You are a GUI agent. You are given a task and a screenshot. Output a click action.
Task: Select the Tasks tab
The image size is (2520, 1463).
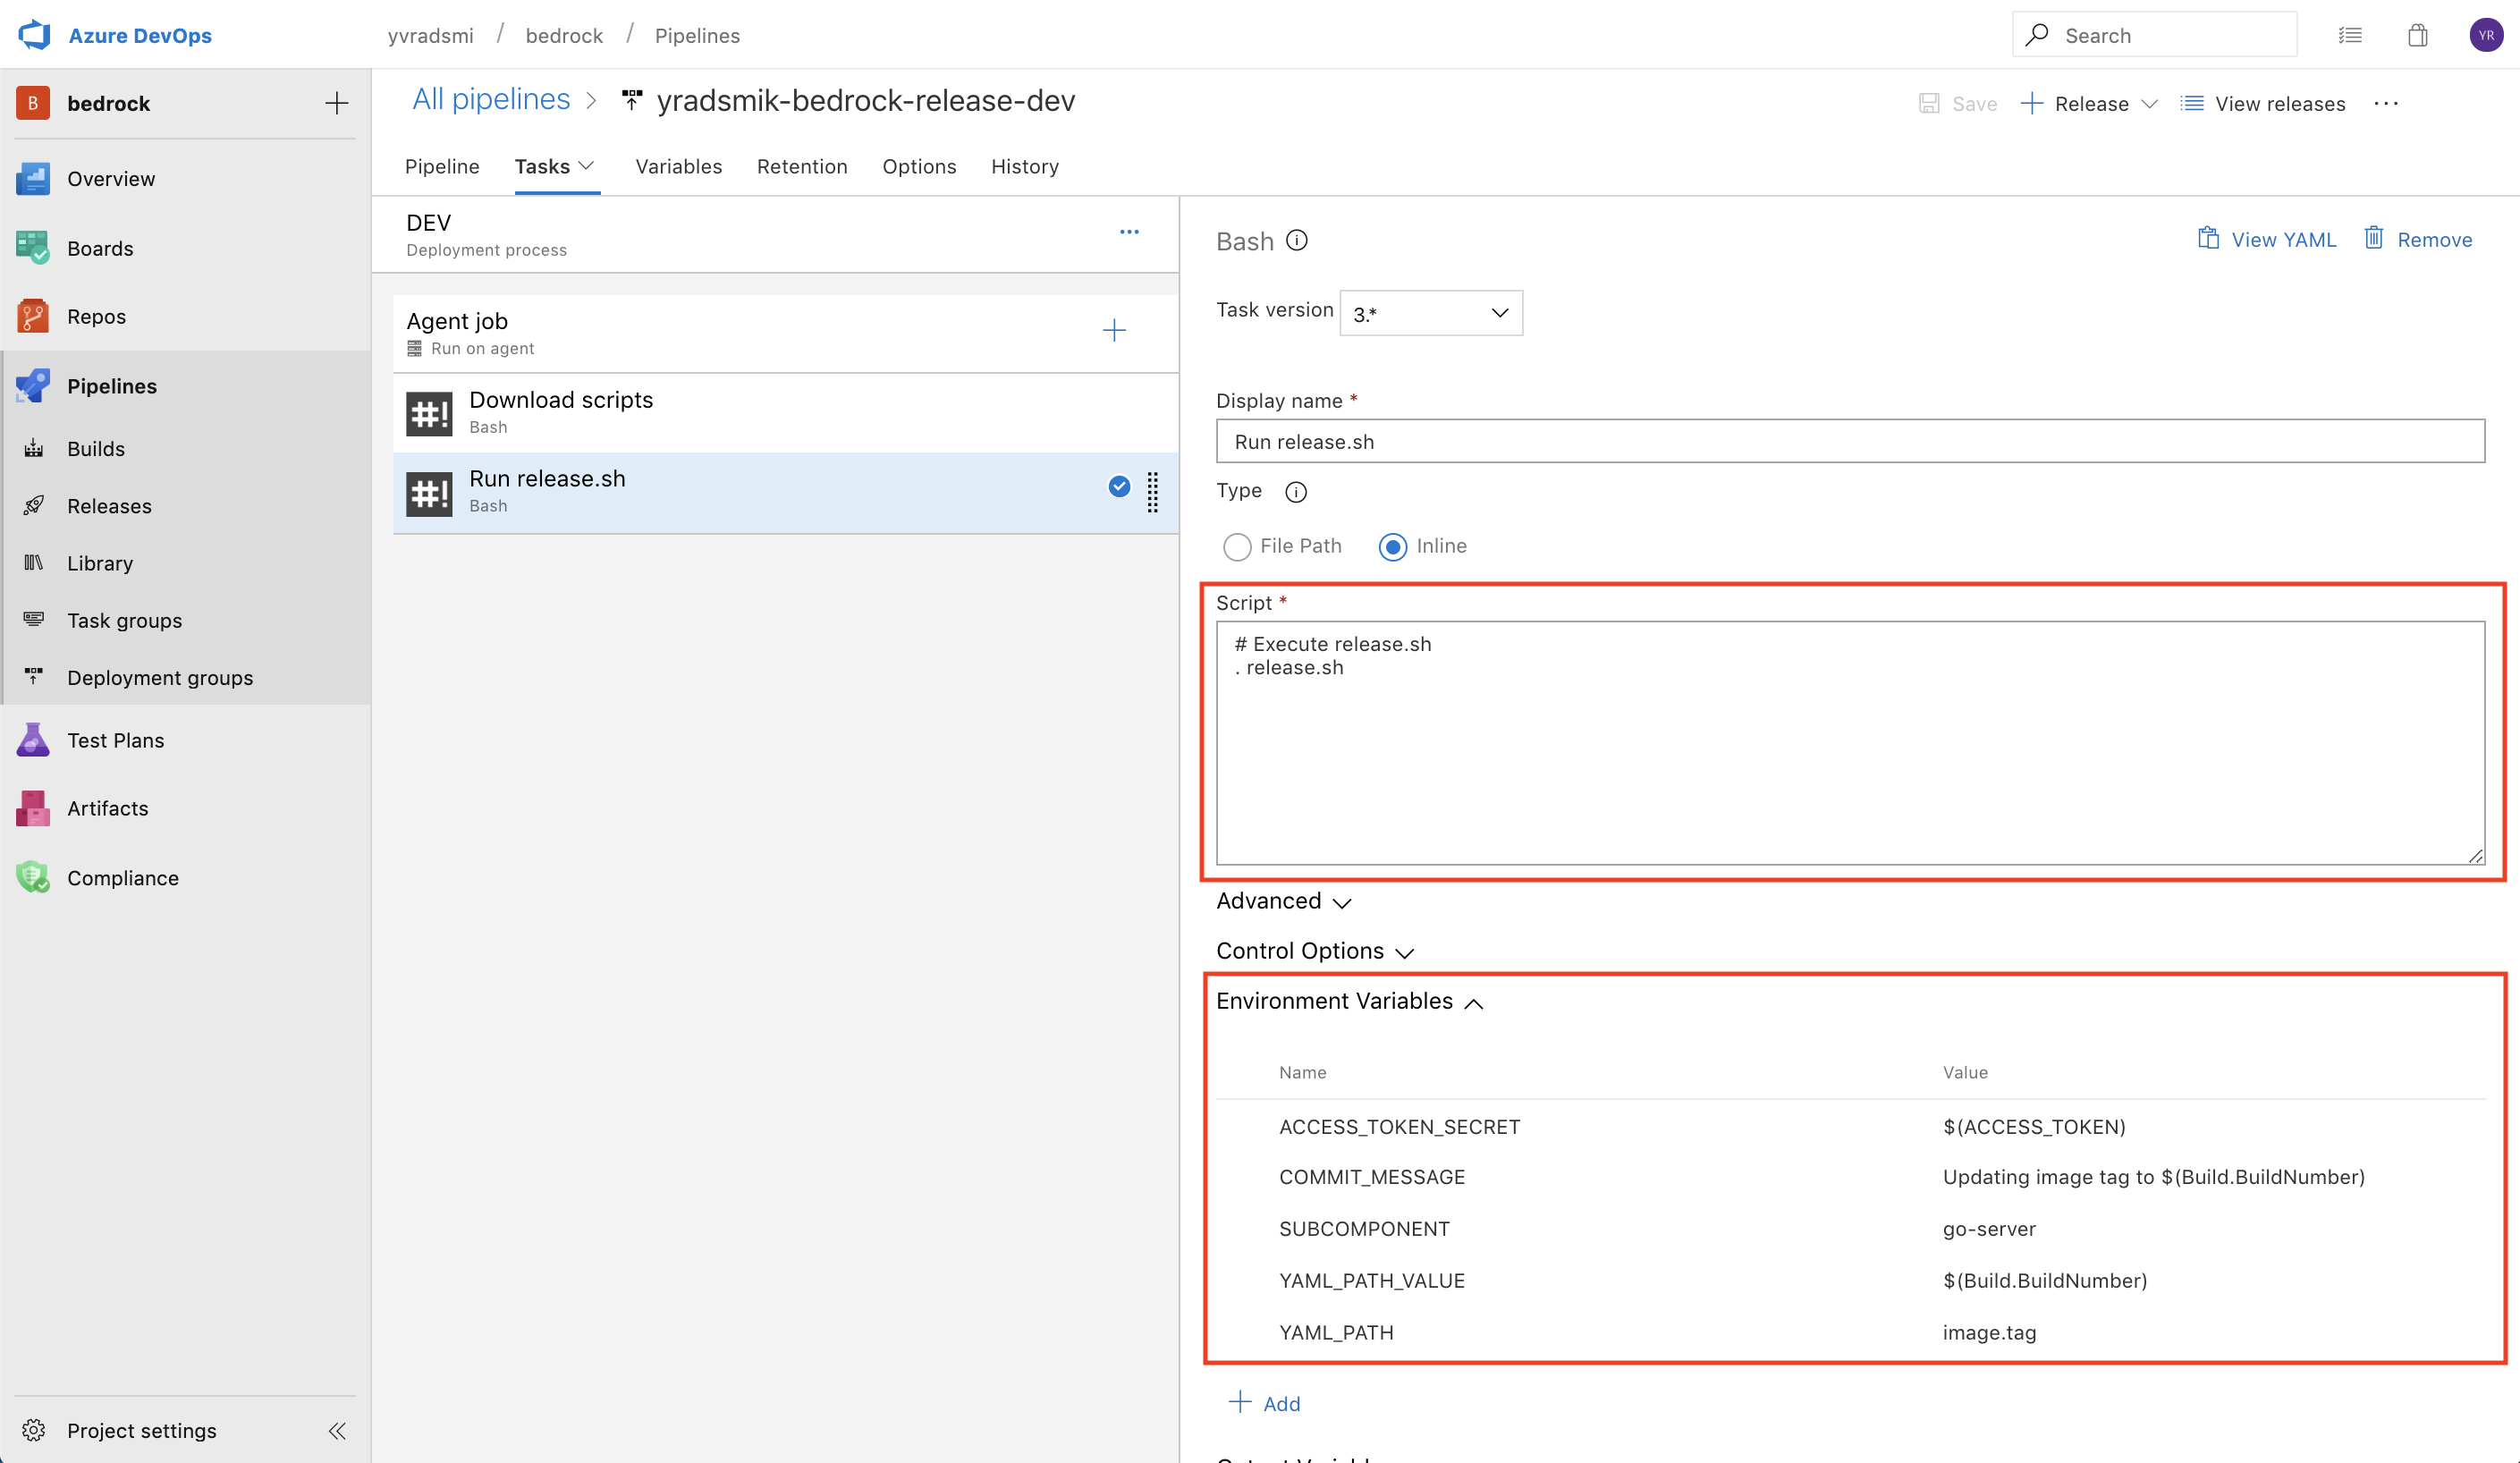pyautogui.click(x=542, y=166)
